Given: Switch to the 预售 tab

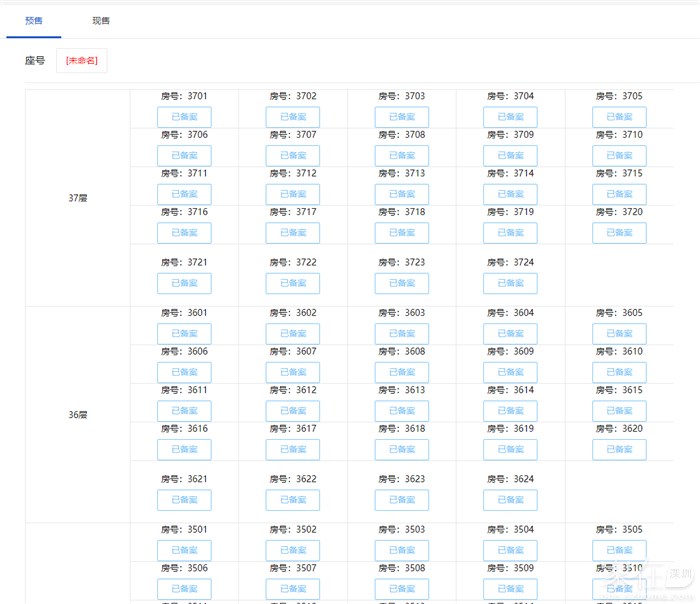Looking at the screenshot, I should tap(34, 20).
